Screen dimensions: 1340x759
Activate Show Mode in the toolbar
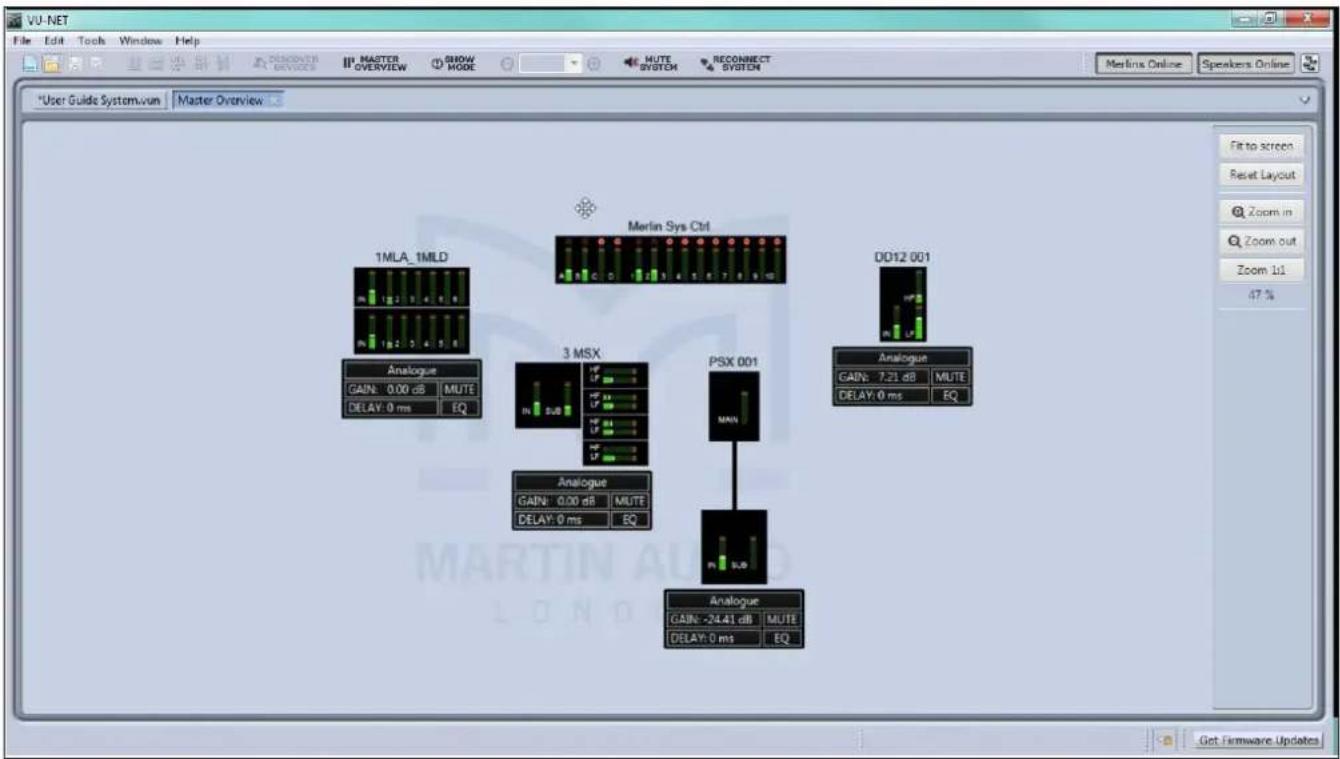point(453,64)
